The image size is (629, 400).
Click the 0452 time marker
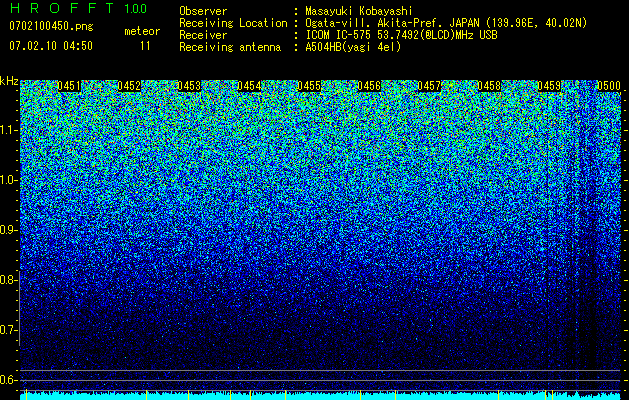tap(129, 86)
